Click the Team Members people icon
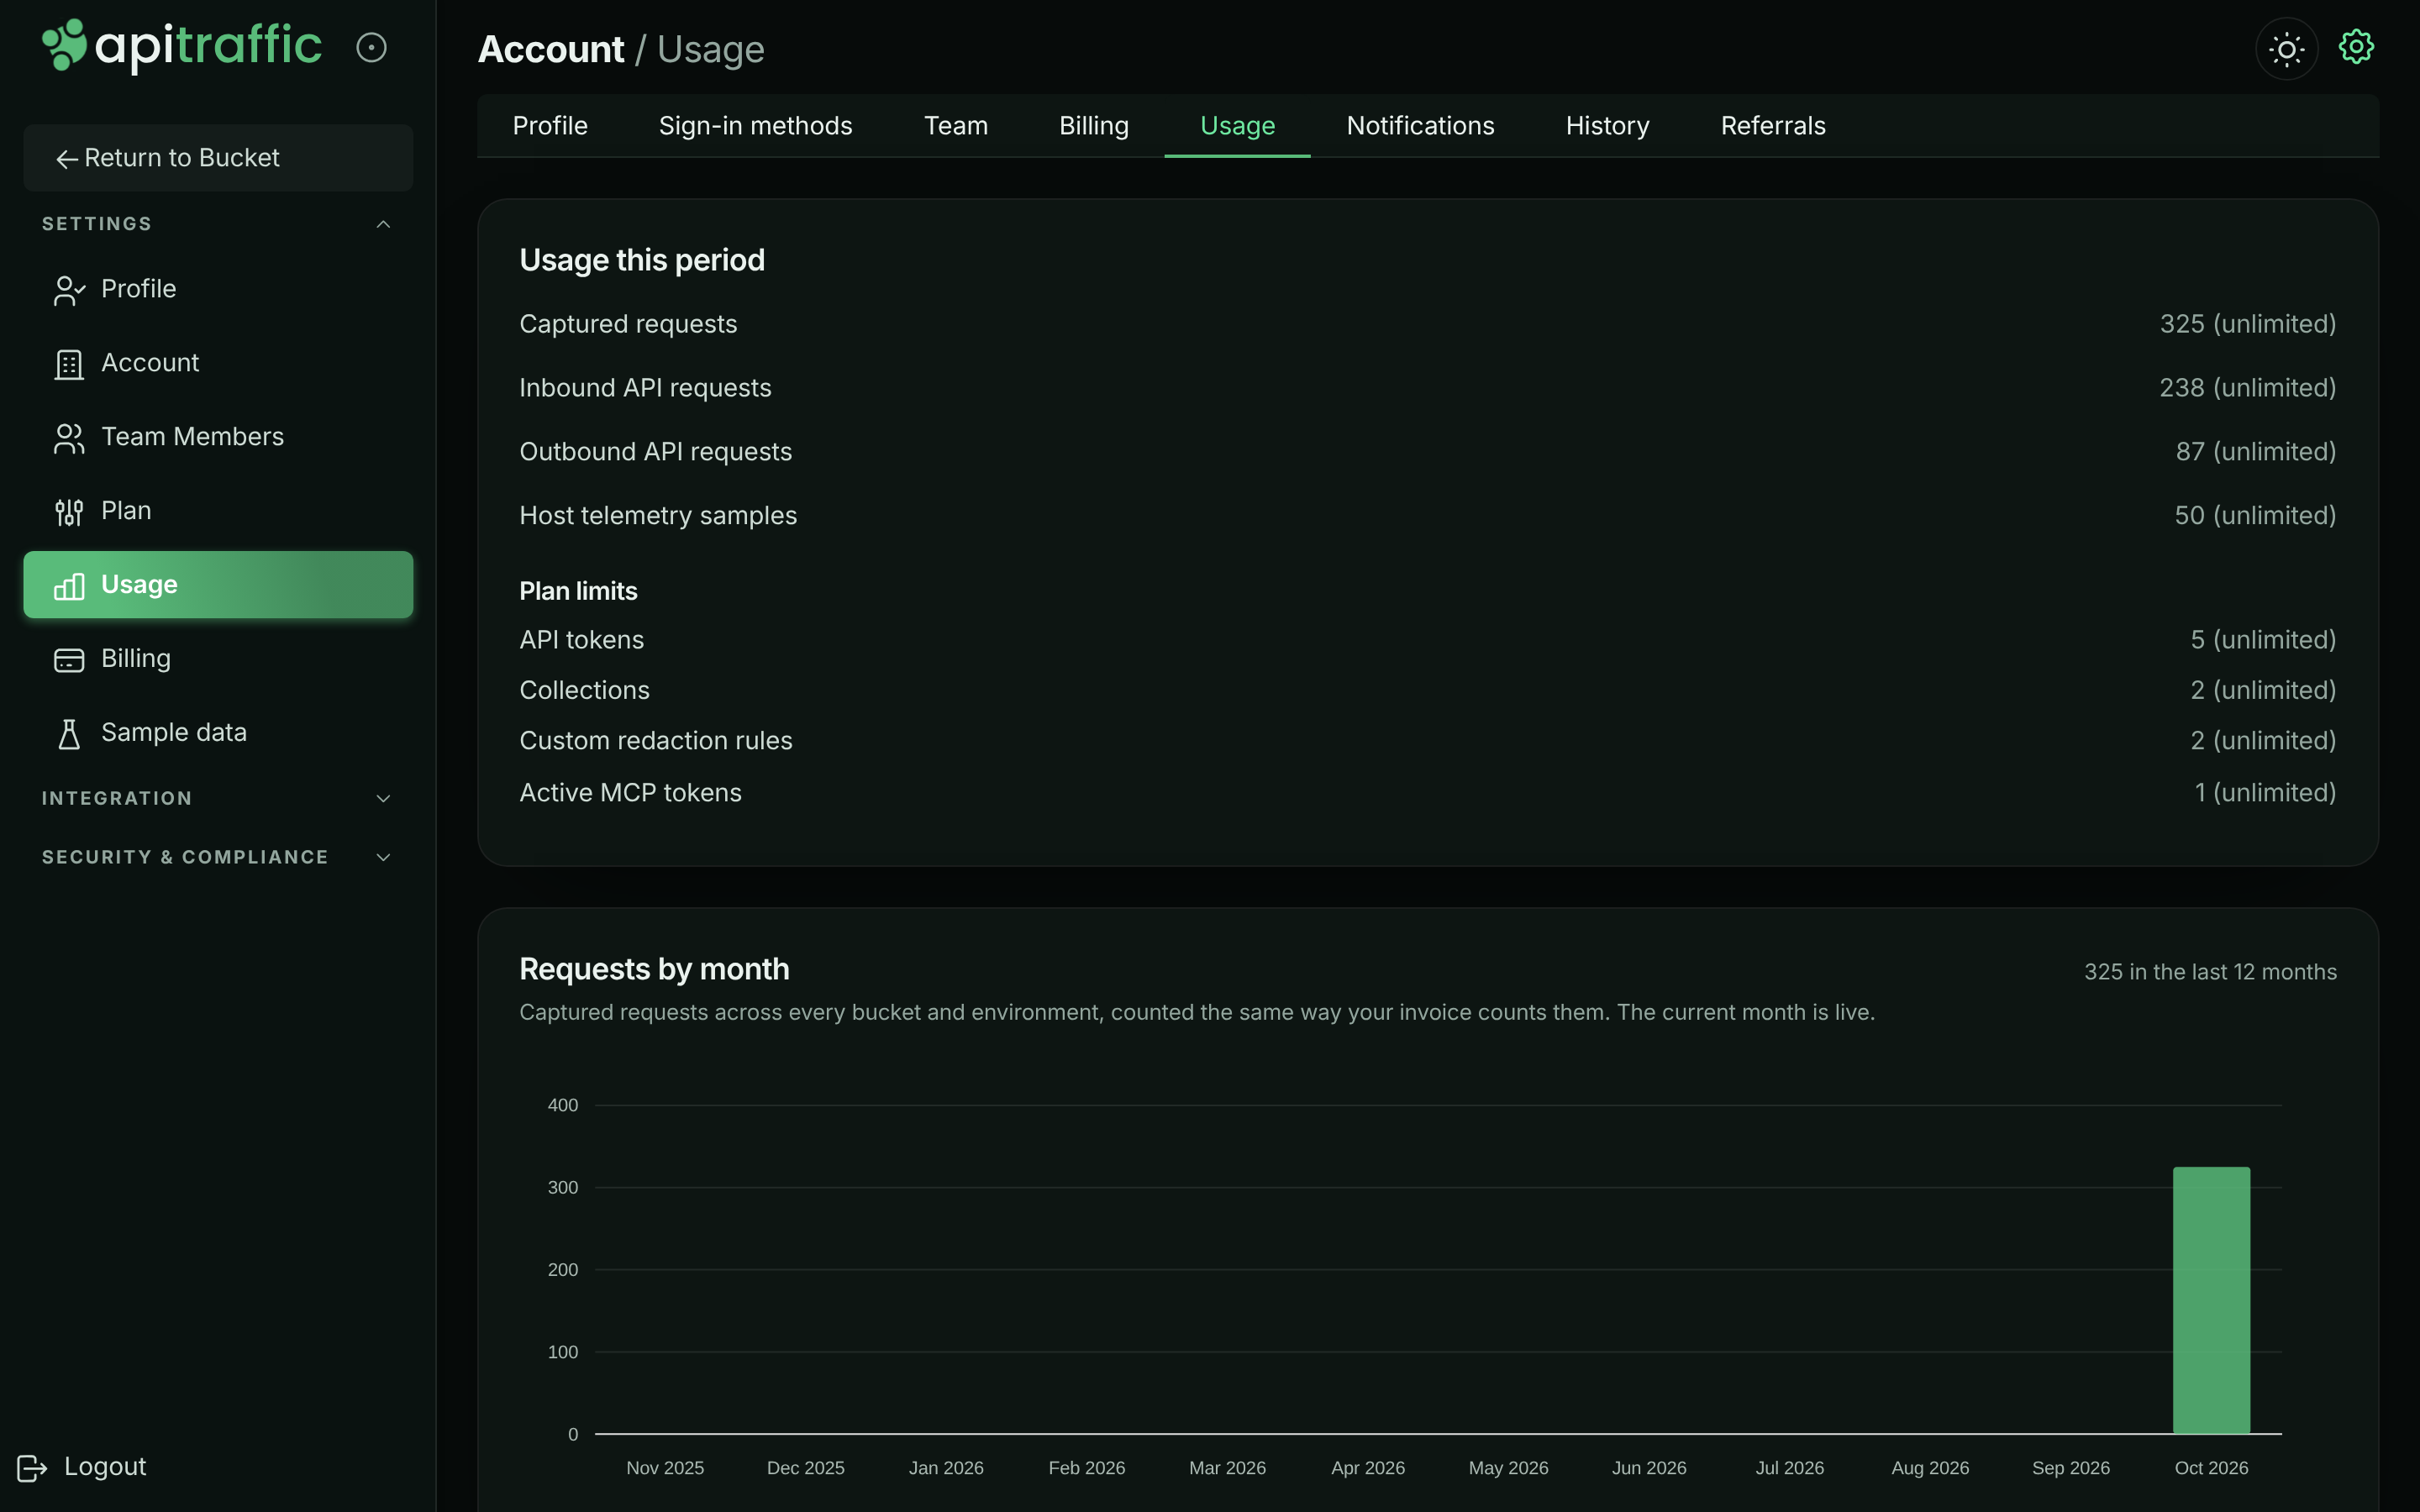Image resolution: width=2420 pixels, height=1512 pixels. tap(69, 438)
